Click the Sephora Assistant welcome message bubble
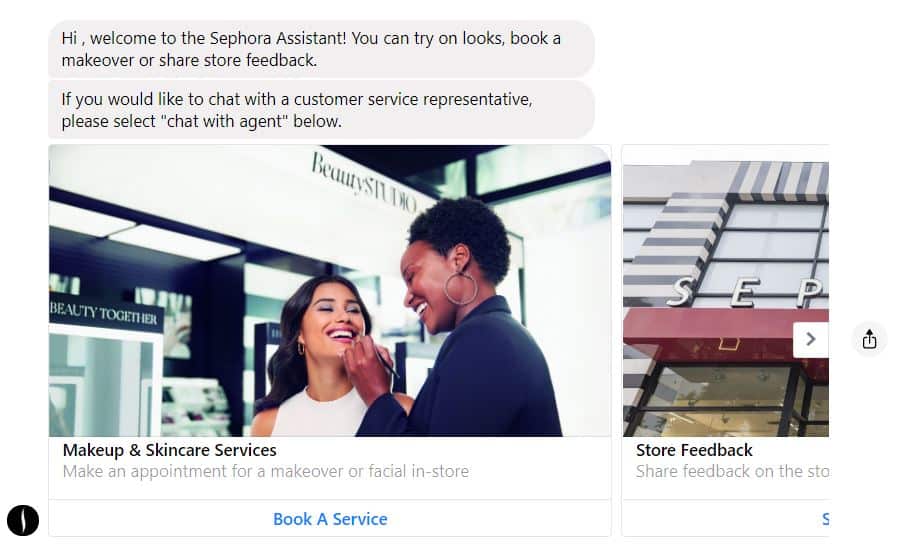 pos(321,49)
